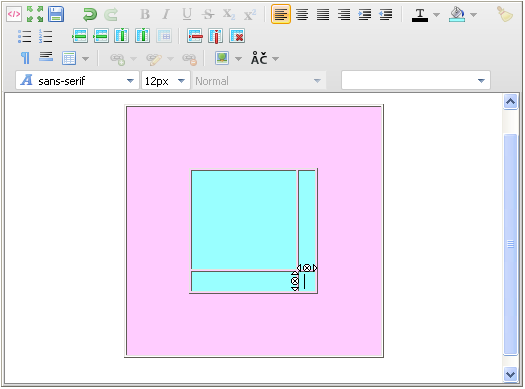Image resolution: width=525 pixels, height=389 pixels.
Task: Toggle HTML source view
Action: 14,14
